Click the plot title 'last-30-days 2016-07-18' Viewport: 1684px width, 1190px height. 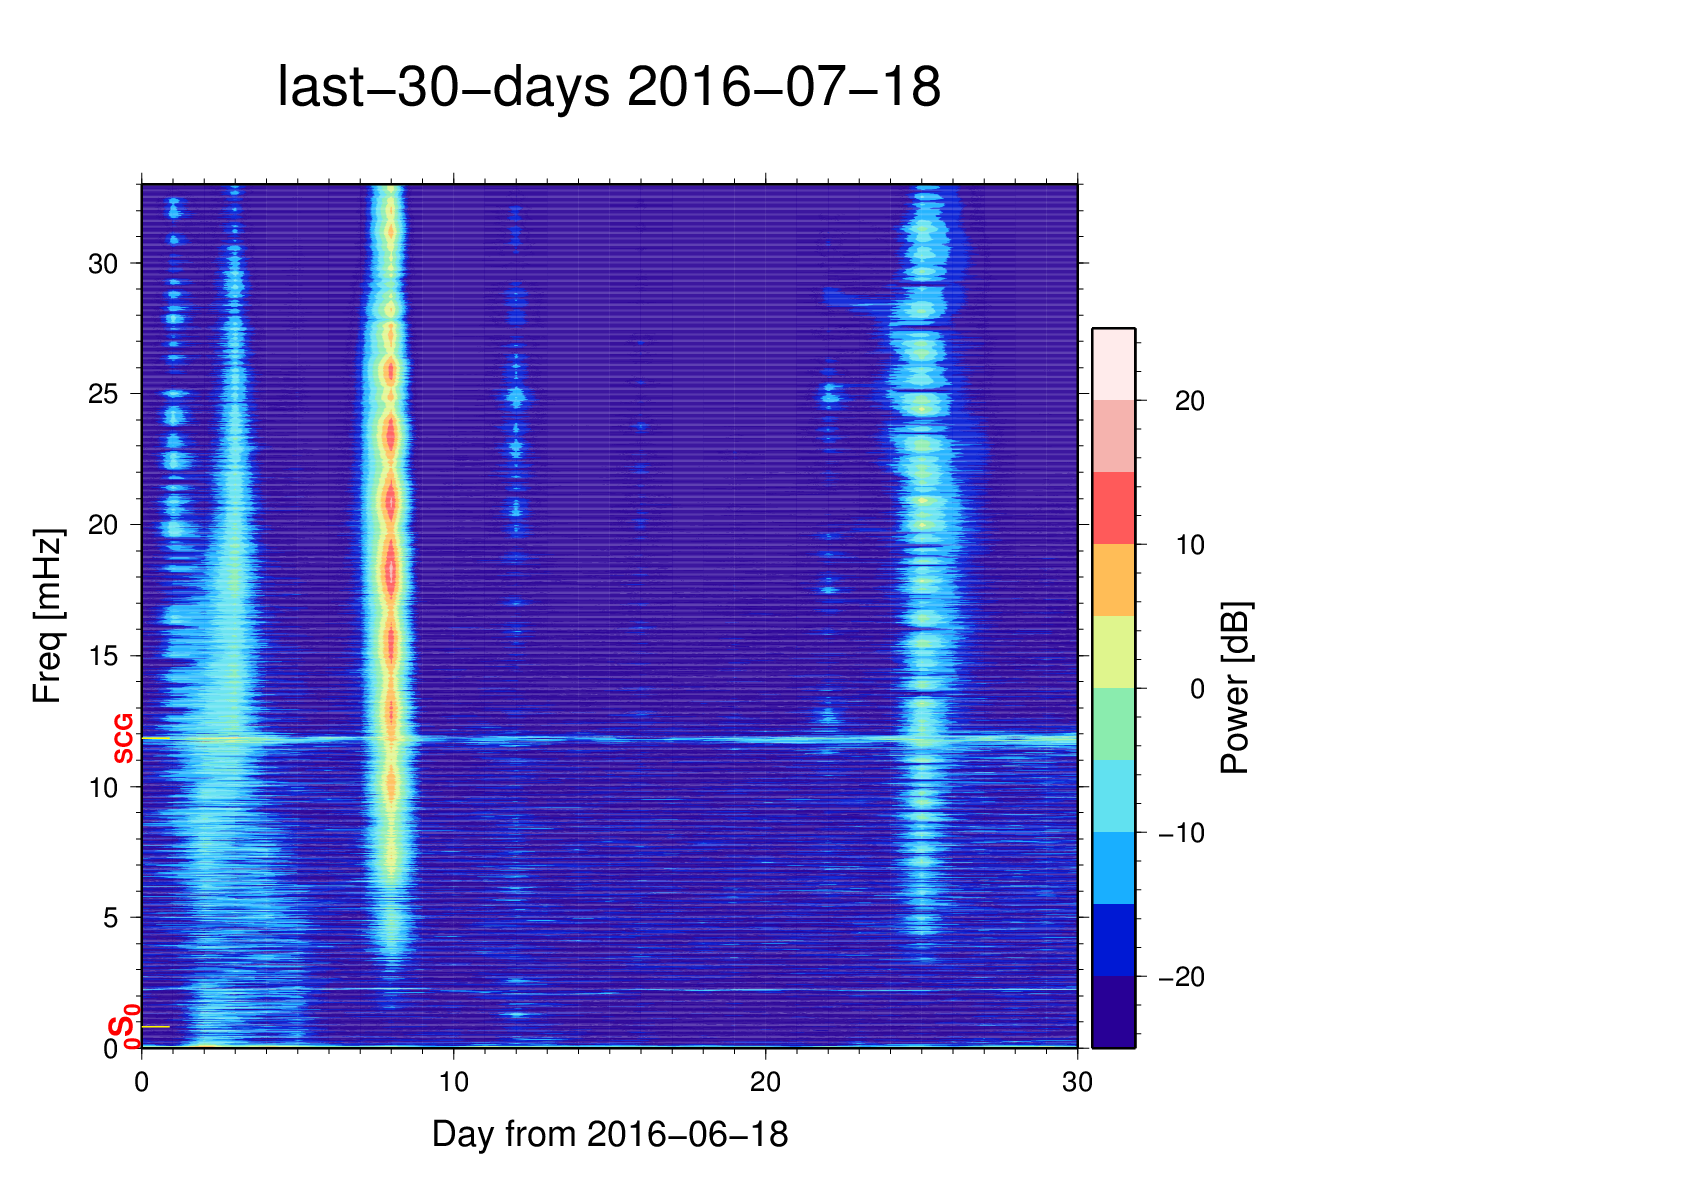pyautogui.click(x=608, y=87)
